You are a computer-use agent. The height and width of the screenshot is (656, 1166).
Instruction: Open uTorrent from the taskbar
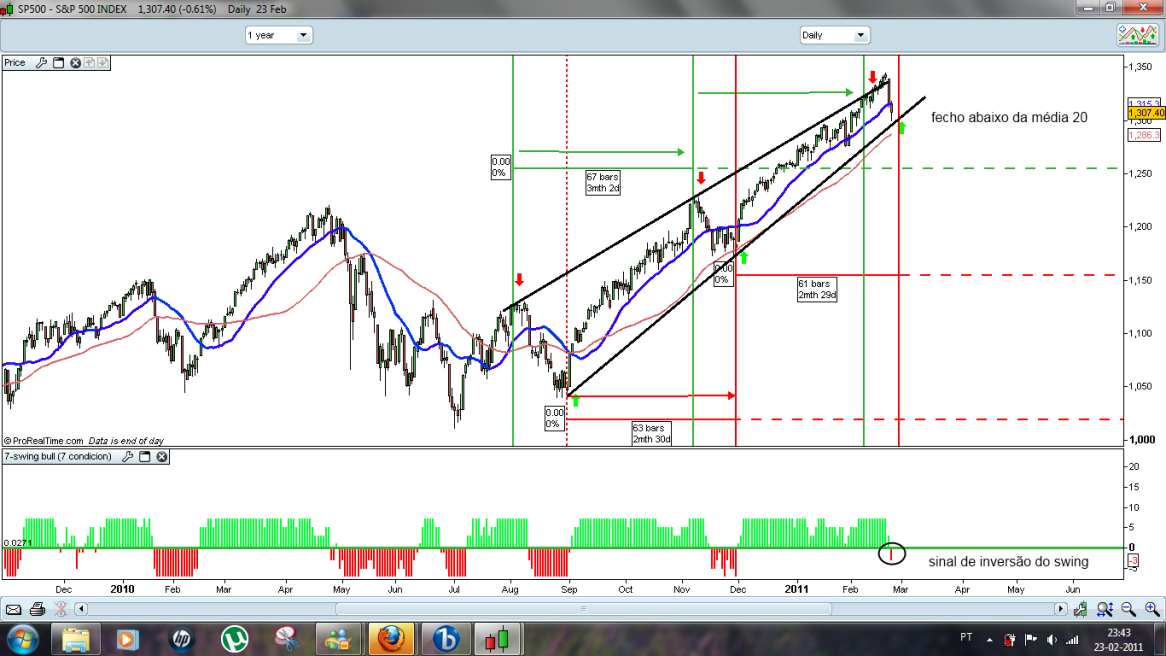(234, 640)
